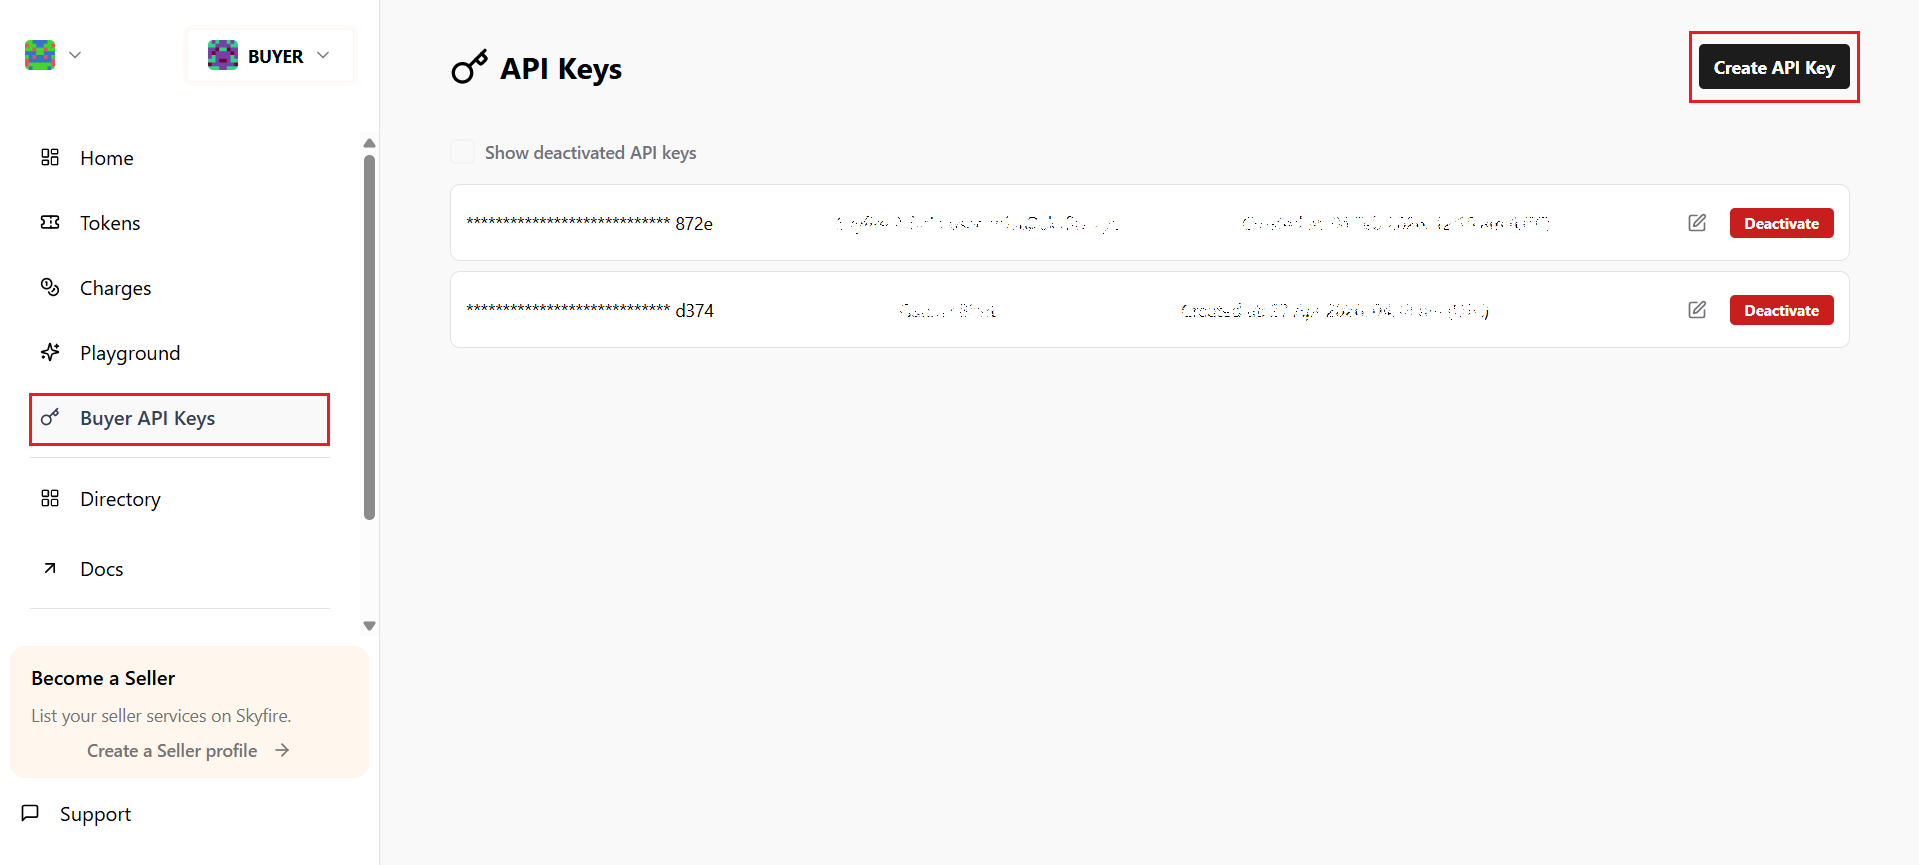Deactivate the key ending in d374
Image resolution: width=1919 pixels, height=865 pixels.
(1781, 310)
